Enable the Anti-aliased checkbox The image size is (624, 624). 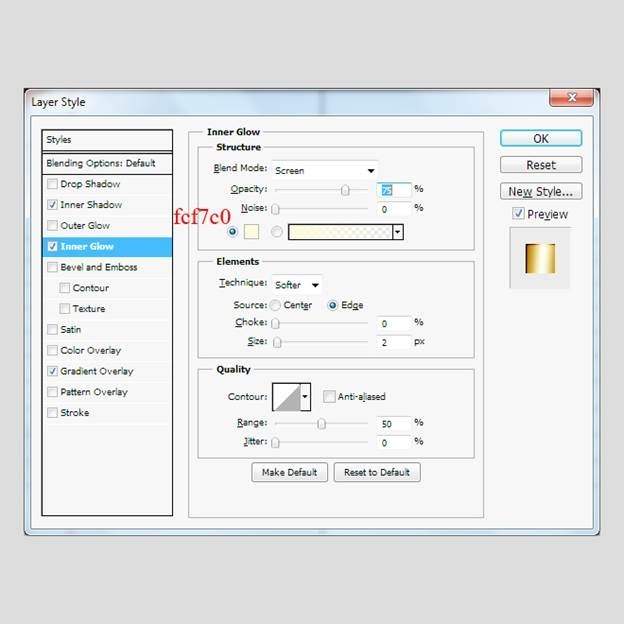click(x=329, y=397)
